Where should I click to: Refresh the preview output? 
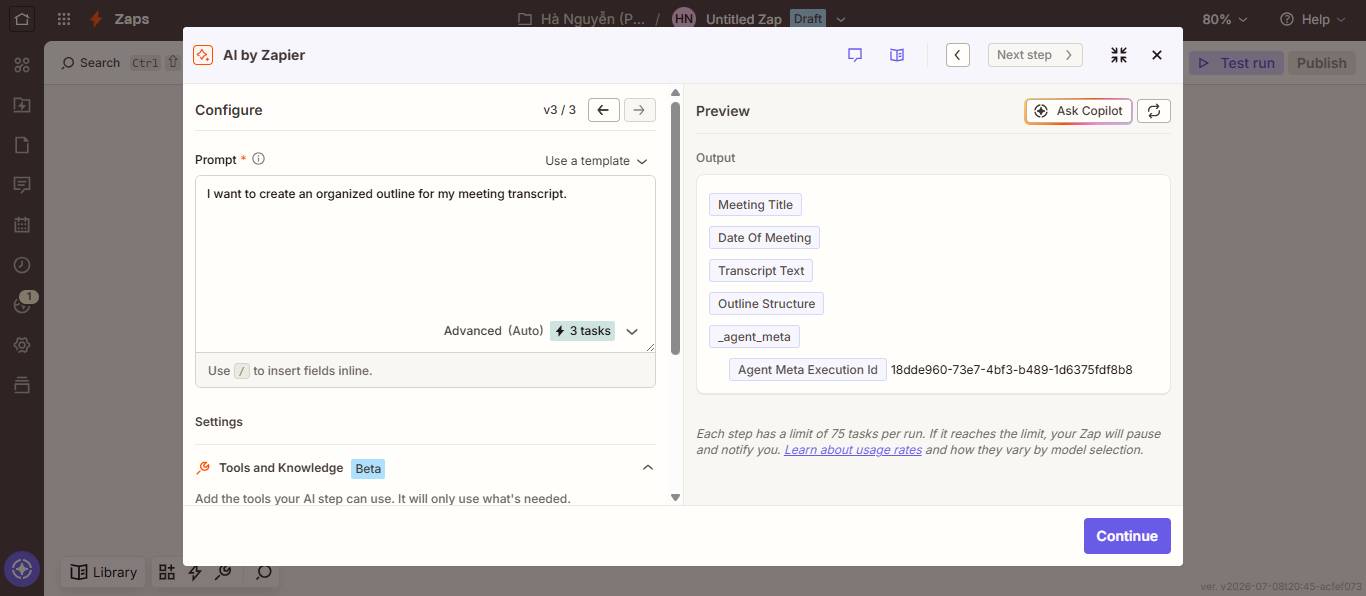click(1154, 111)
